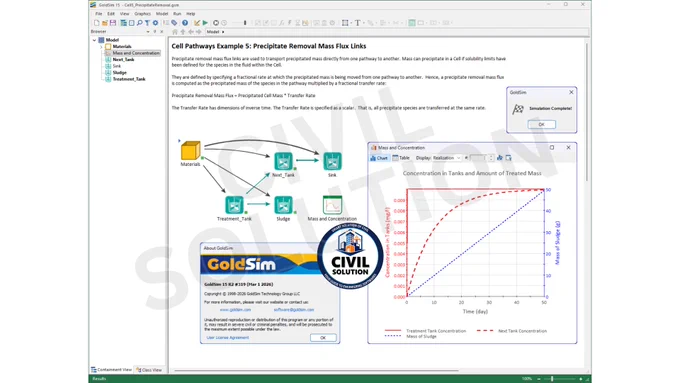This screenshot has height=383, width=680.
Task: Click the back navigation arrow
Action: 191,32
